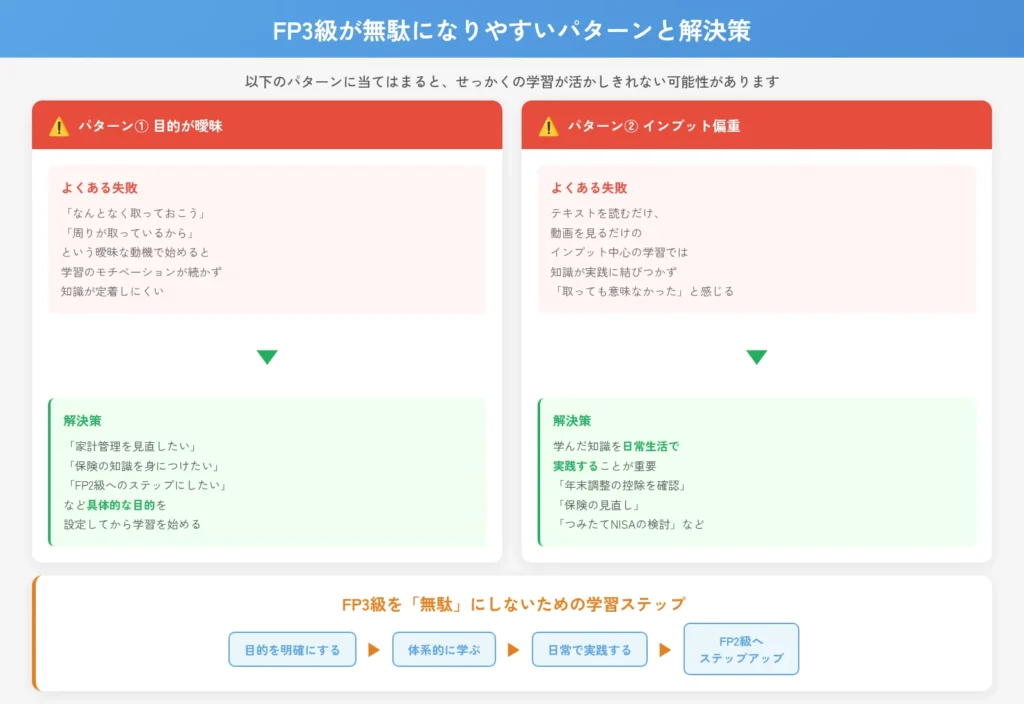Click the warning icon on パターン② header
Viewport: 1024px width, 704px height.
click(x=546, y=124)
